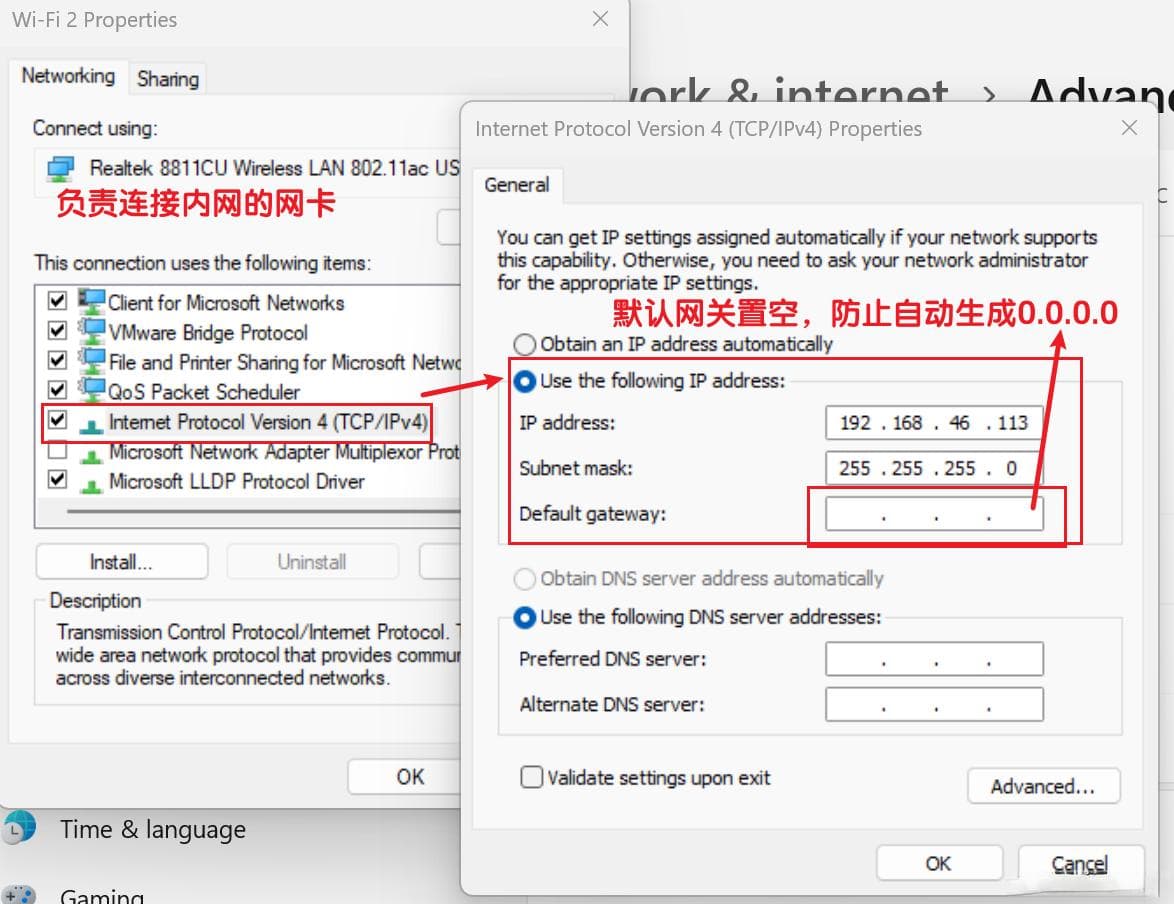Screen dimensions: 1174x904
Task: Click the Install... button
Action: point(121,562)
